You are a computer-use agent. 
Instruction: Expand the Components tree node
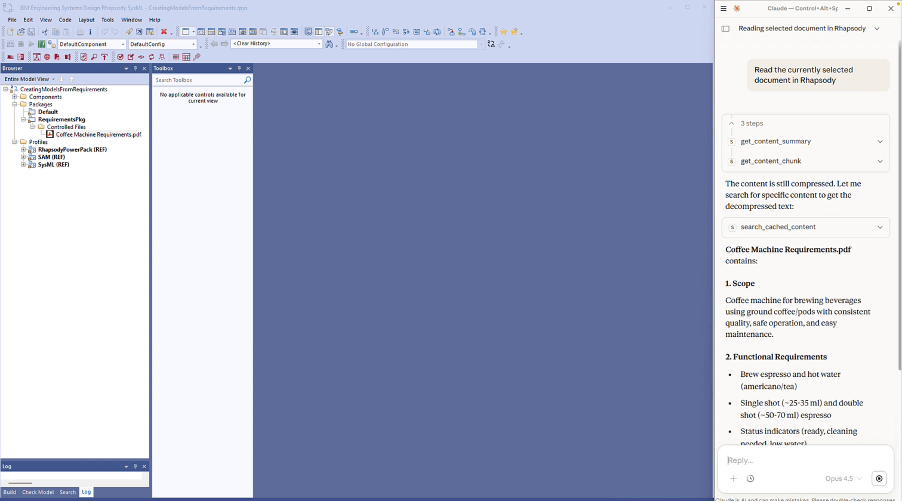click(14, 97)
